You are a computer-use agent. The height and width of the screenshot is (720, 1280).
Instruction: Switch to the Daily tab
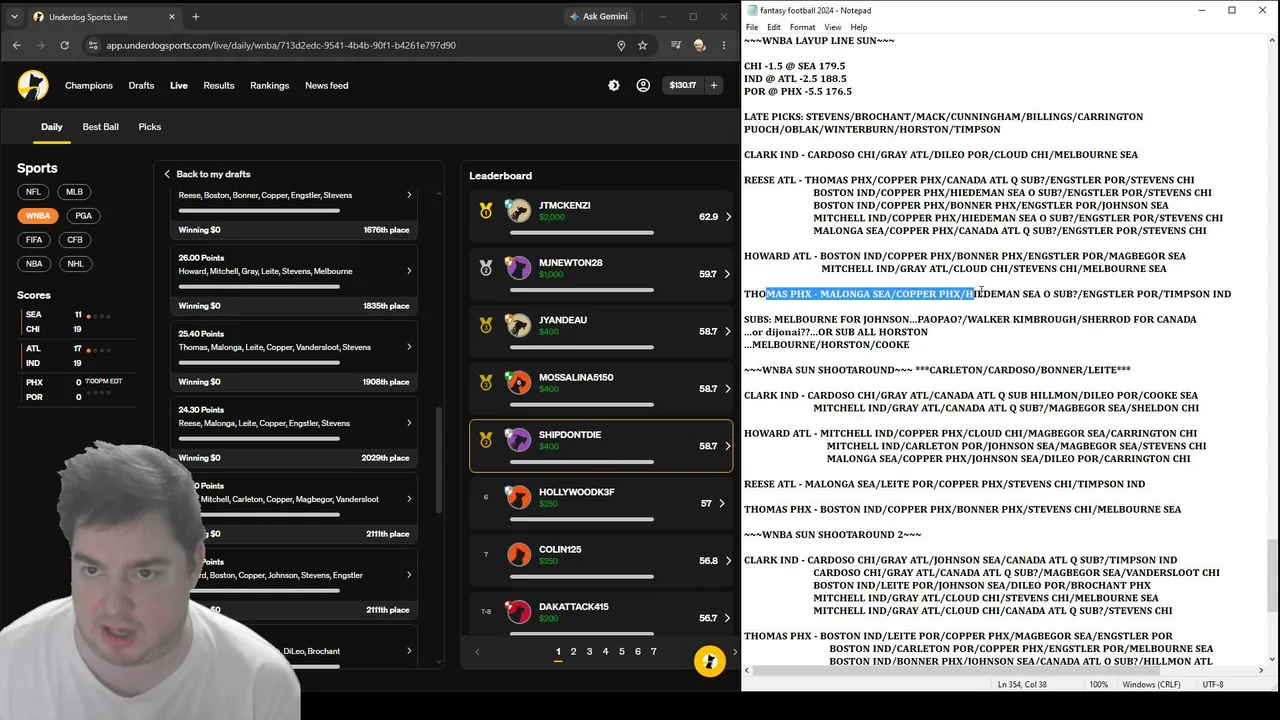pos(52,127)
